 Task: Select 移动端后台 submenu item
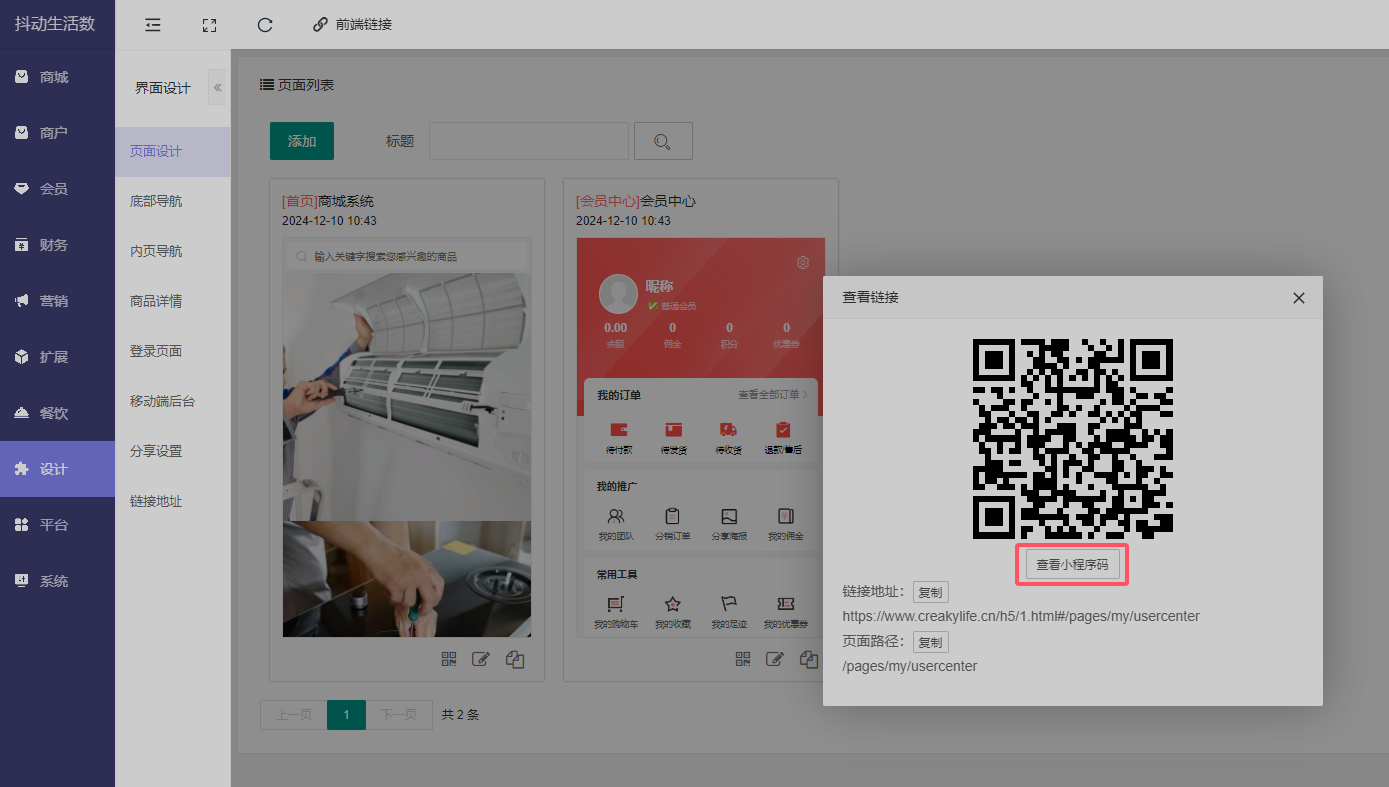172,402
